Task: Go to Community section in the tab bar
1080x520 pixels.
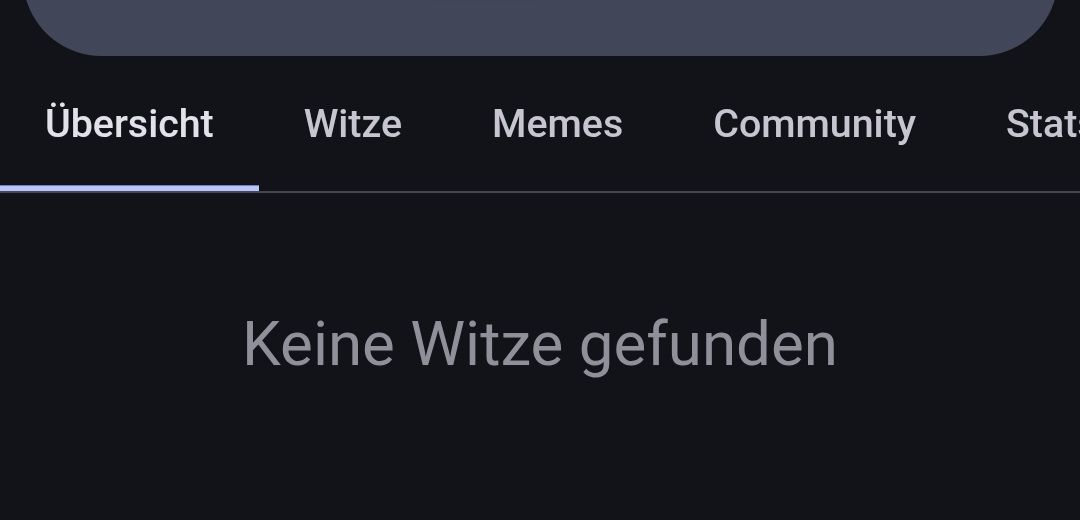Action: pos(814,125)
